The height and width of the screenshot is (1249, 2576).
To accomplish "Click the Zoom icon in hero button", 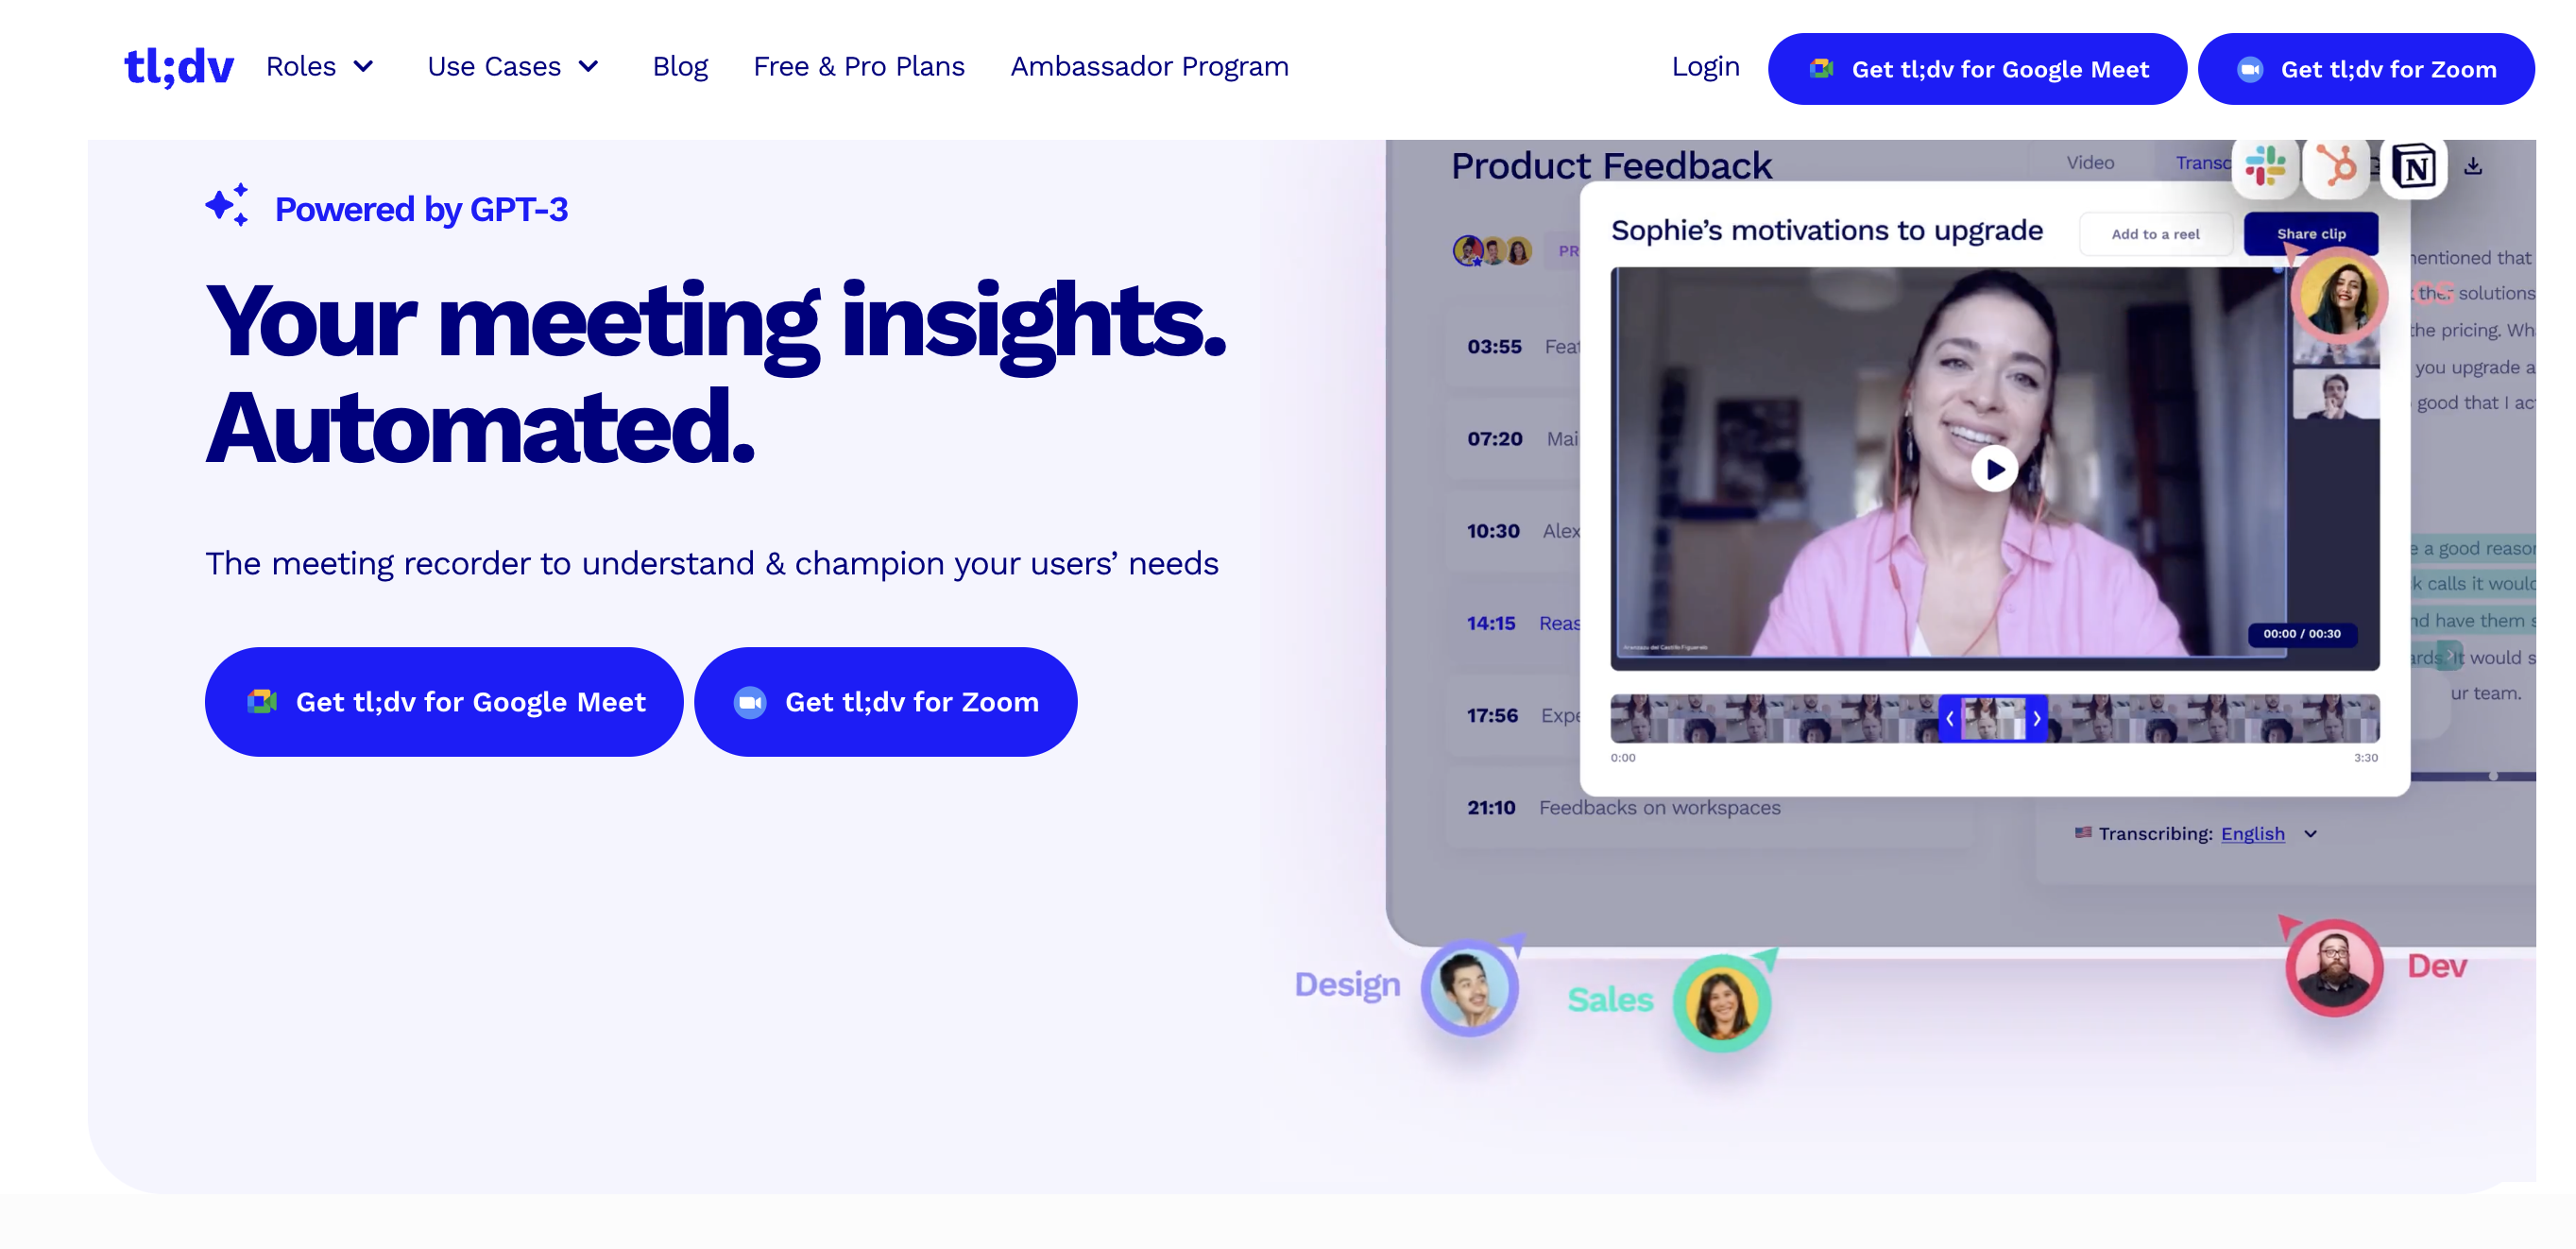I will [750, 703].
